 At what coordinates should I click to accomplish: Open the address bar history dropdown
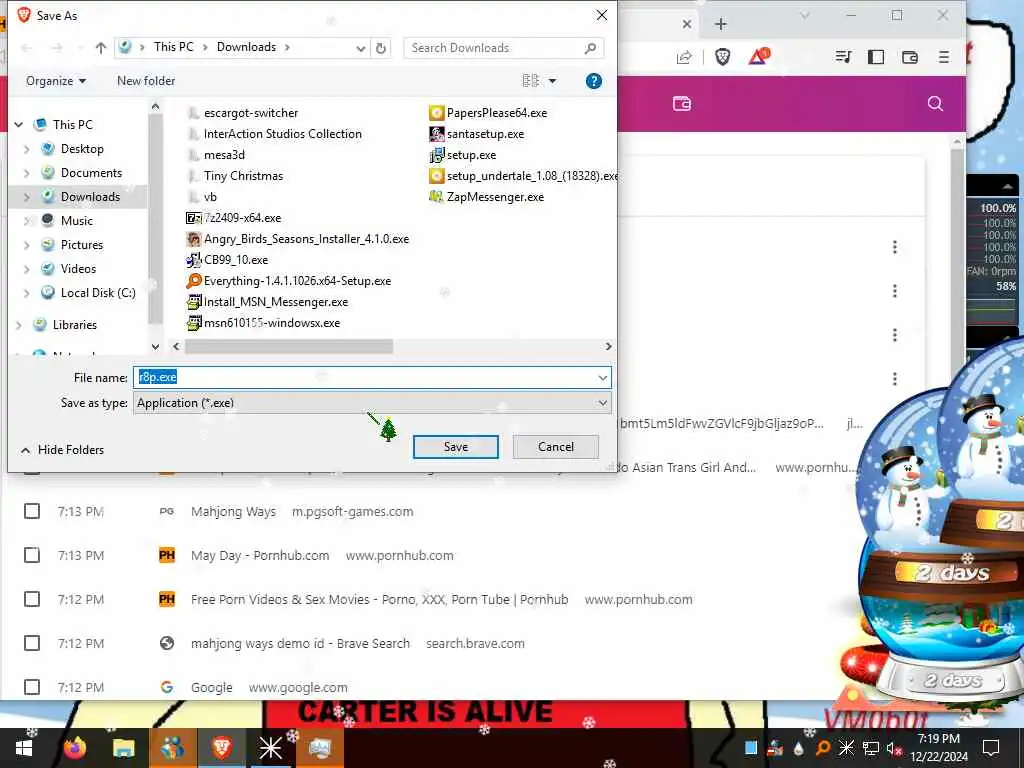pos(360,48)
